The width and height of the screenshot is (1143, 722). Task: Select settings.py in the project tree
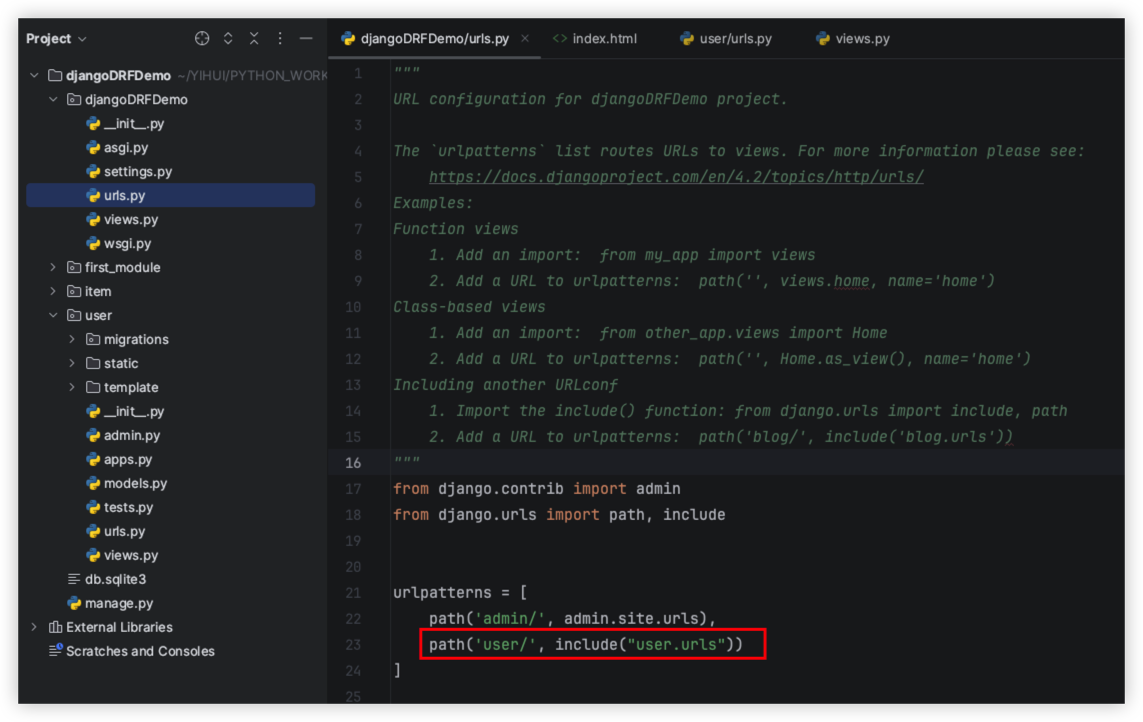pos(137,172)
